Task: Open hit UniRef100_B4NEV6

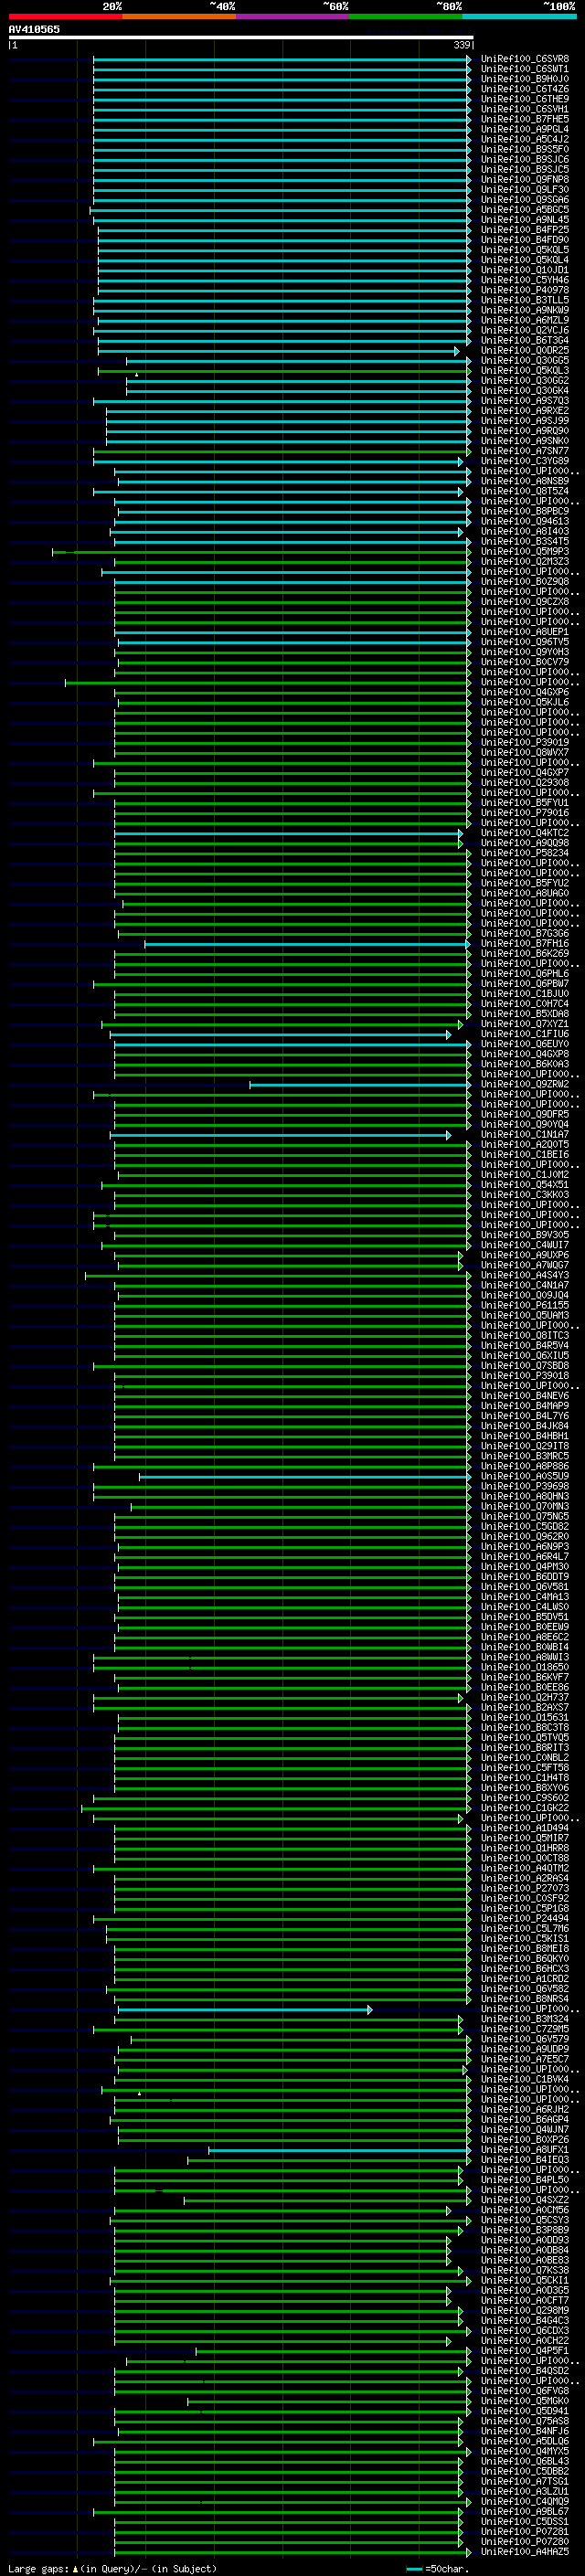Action: (525, 1396)
